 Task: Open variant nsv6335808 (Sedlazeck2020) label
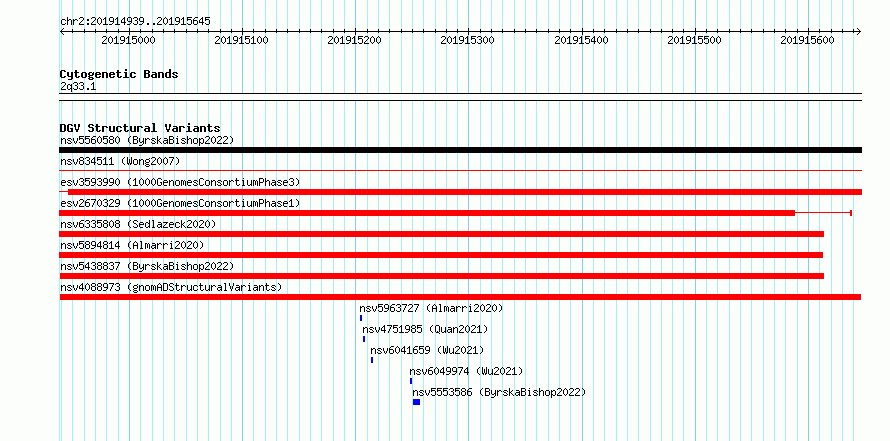(x=138, y=224)
